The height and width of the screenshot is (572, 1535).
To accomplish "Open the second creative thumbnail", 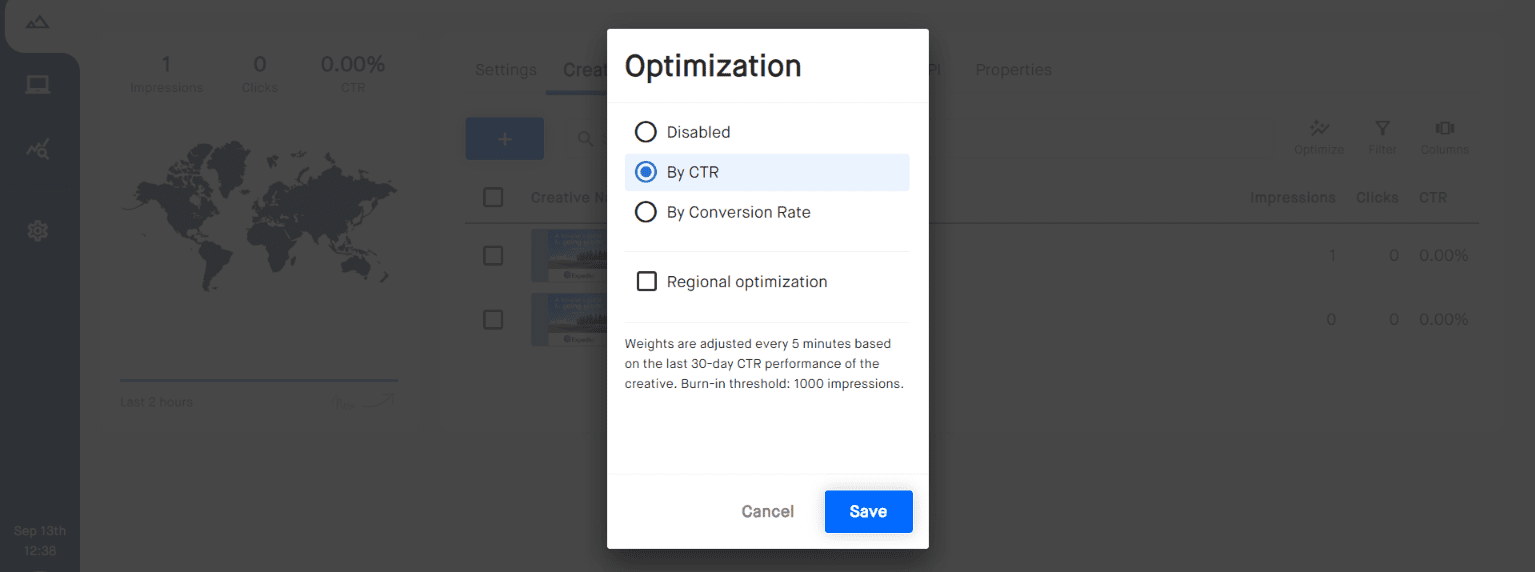I will pyautogui.click(x=569, y=320).
